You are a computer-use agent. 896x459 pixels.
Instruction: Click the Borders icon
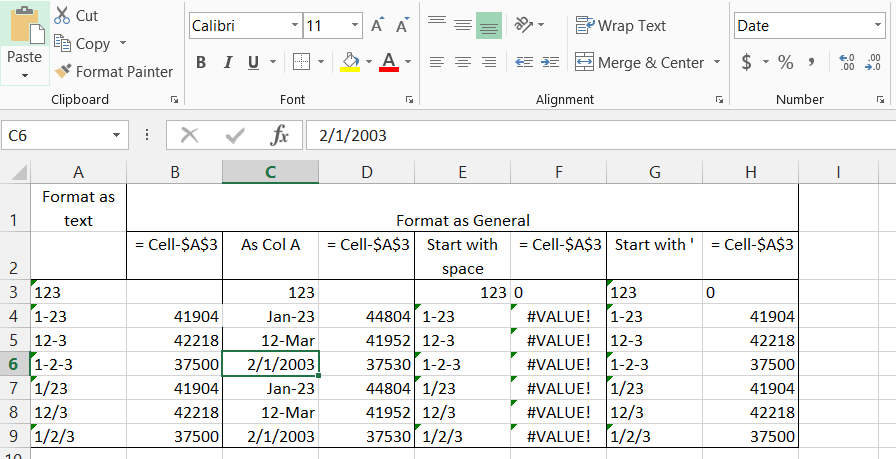pos(301,62)
